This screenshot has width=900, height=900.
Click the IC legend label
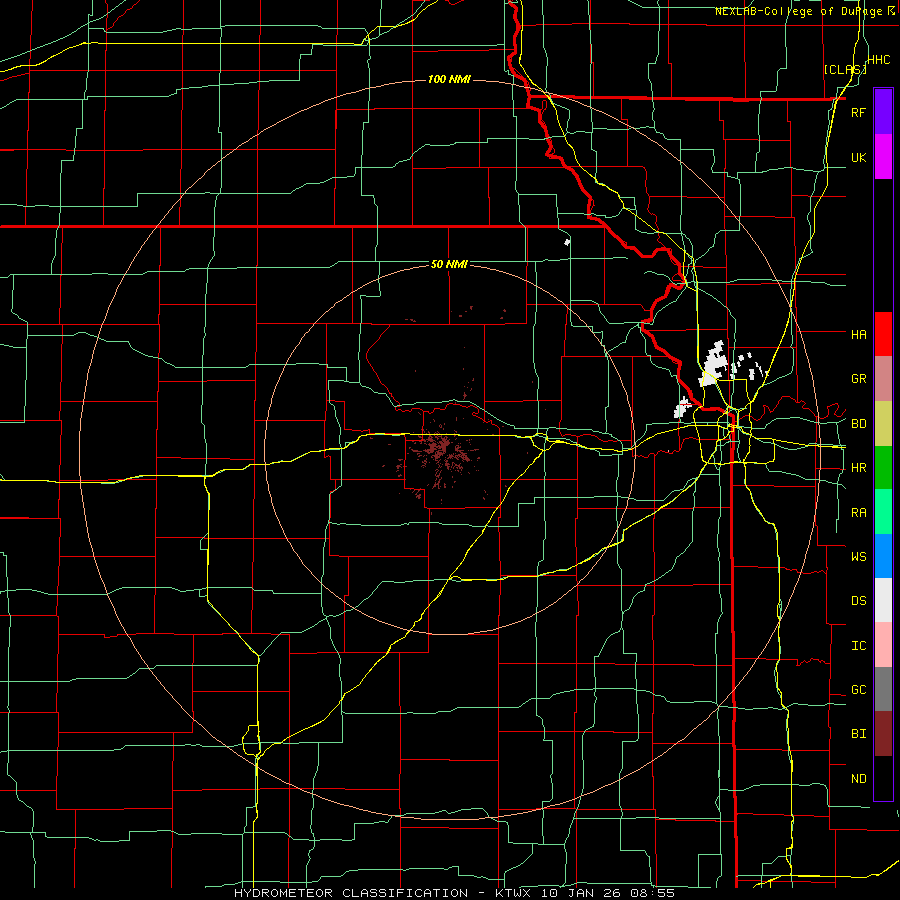click(x=858, y=646)
